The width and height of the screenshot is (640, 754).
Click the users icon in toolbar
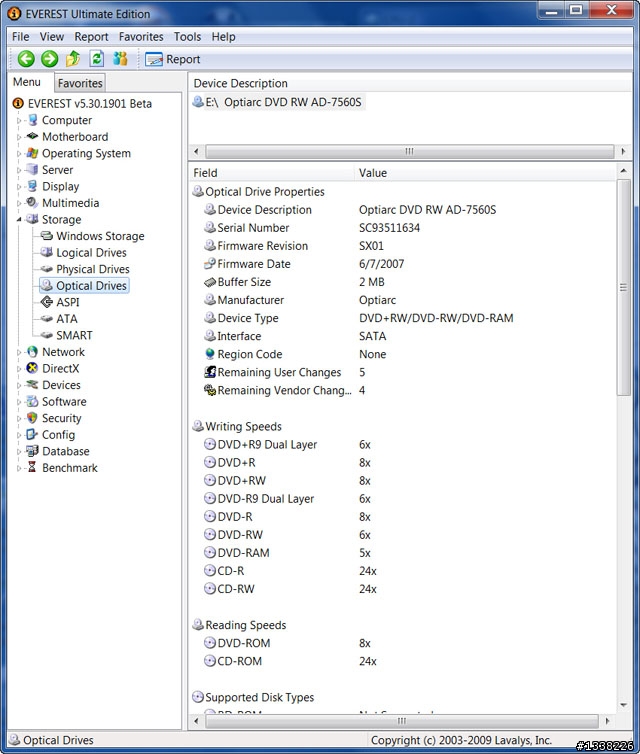[x=120, y=59]
